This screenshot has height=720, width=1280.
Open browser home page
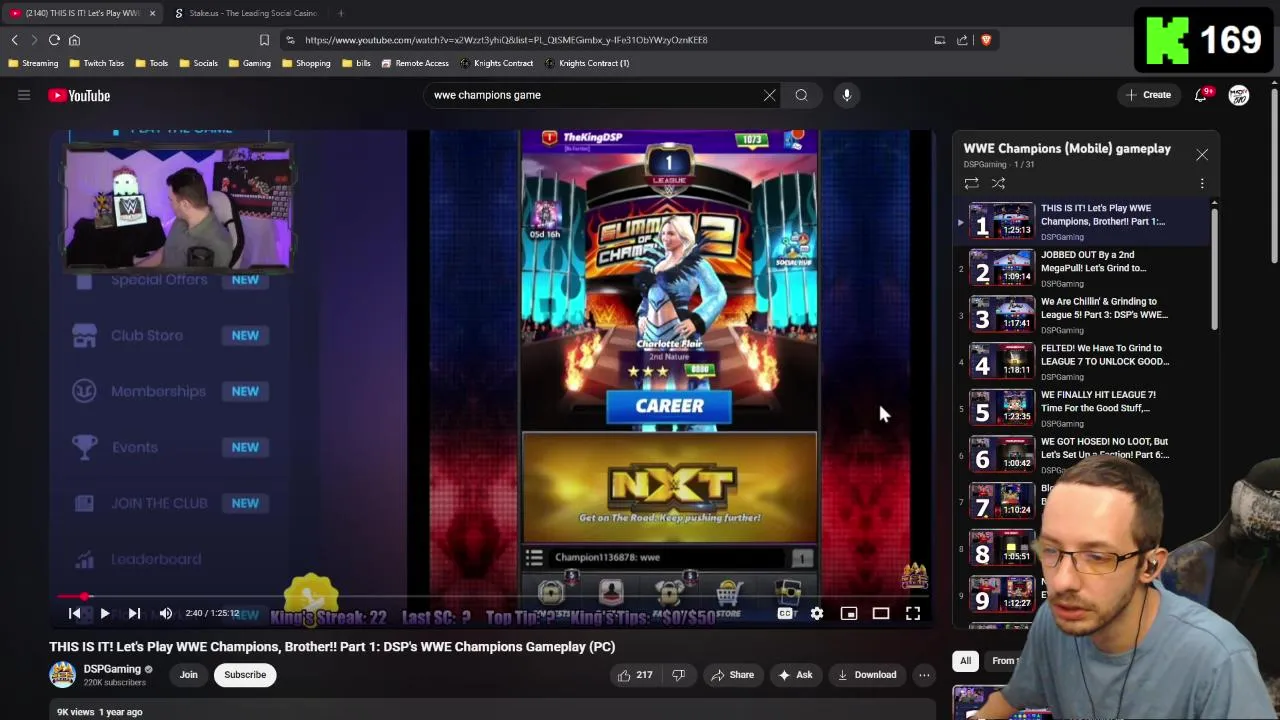pos(74,40)
